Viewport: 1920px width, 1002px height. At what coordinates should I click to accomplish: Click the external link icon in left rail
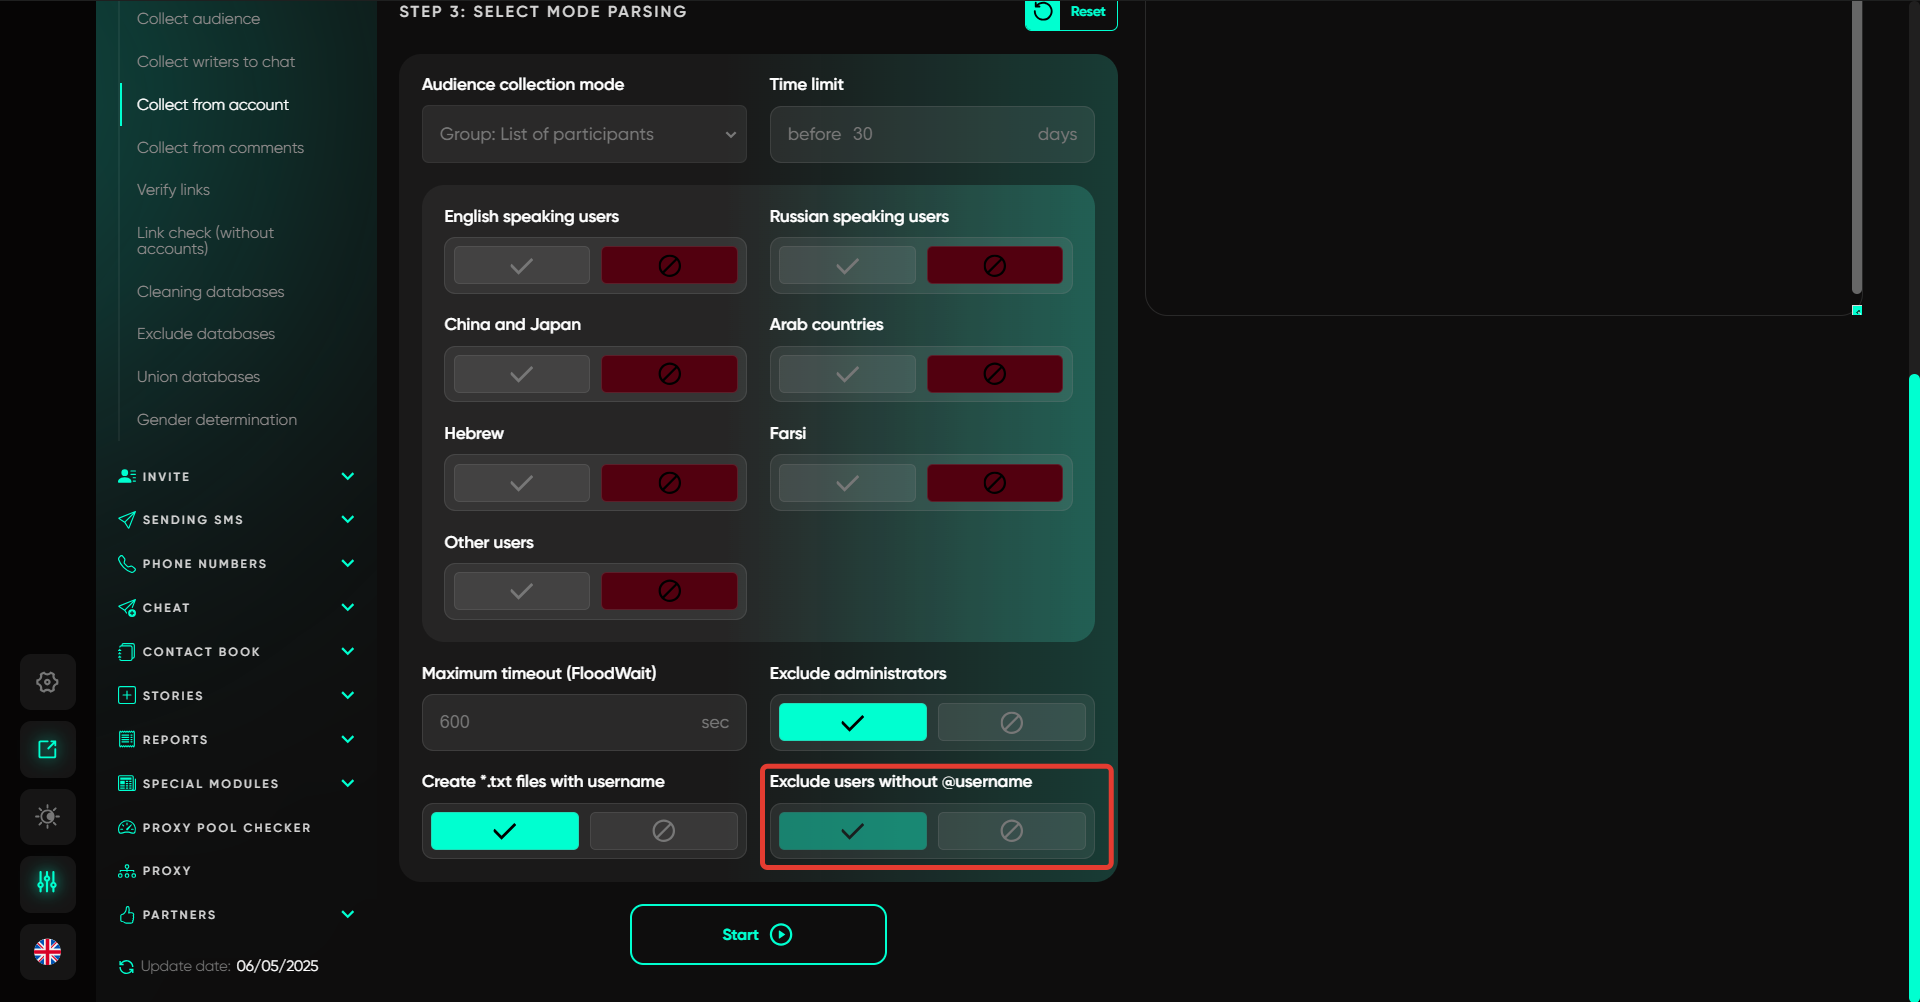tap(47, 749)
